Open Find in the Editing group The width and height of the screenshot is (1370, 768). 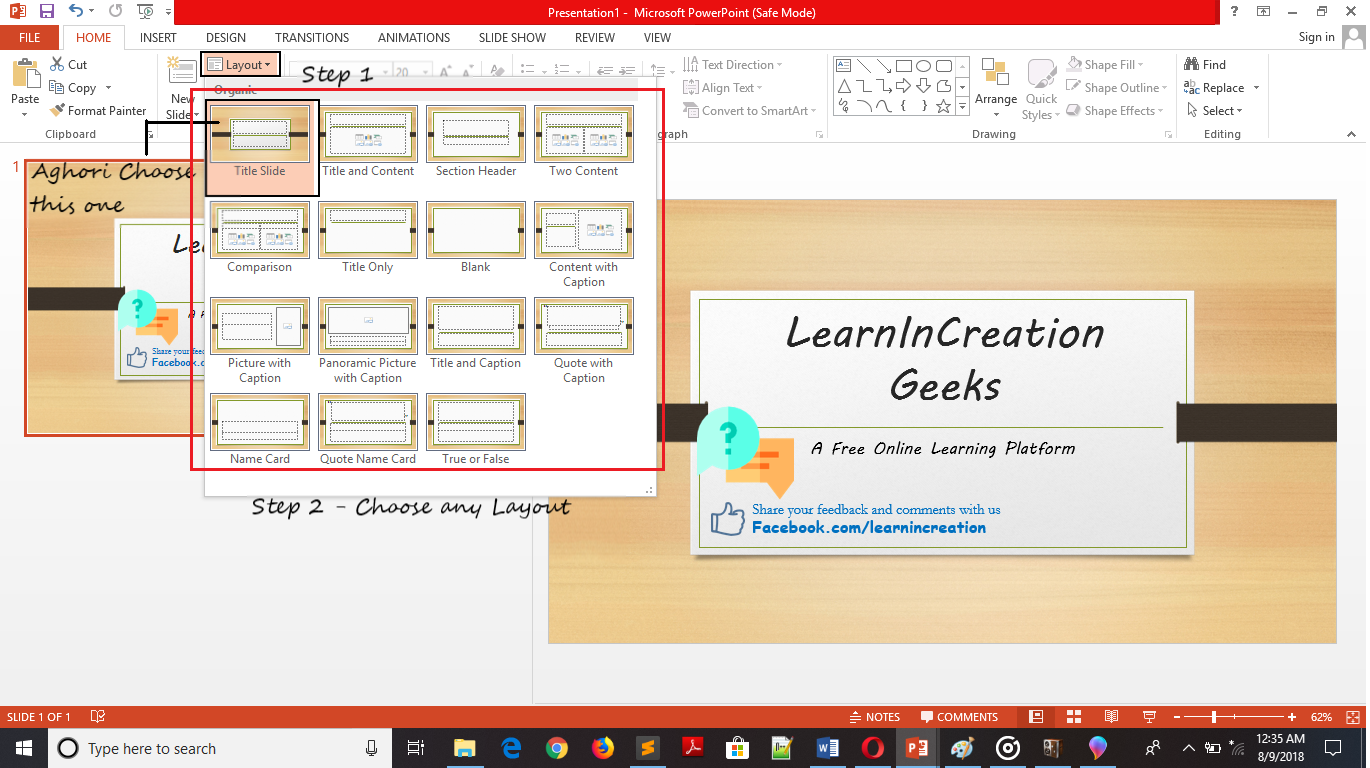point(1205,65)
